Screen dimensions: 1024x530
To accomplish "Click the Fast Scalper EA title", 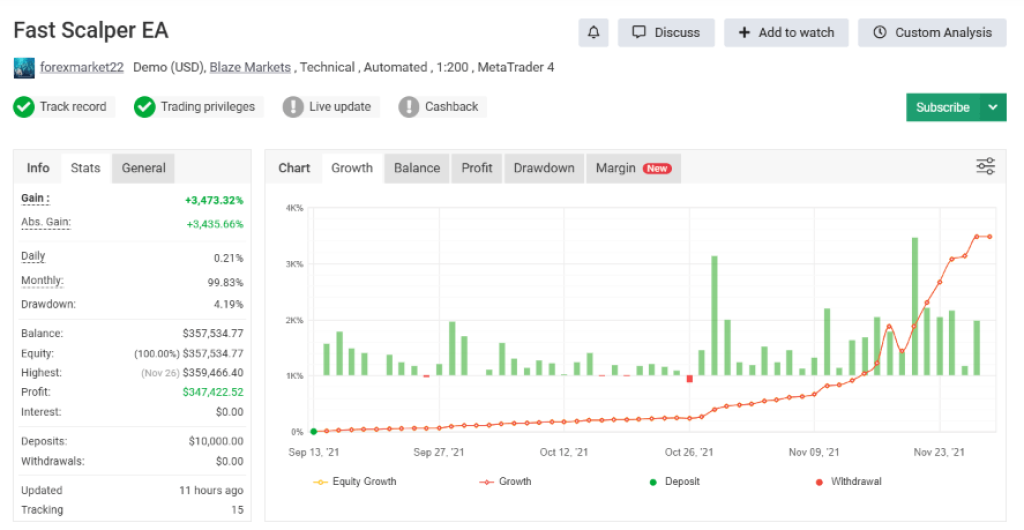I will (x=91, y=31).
